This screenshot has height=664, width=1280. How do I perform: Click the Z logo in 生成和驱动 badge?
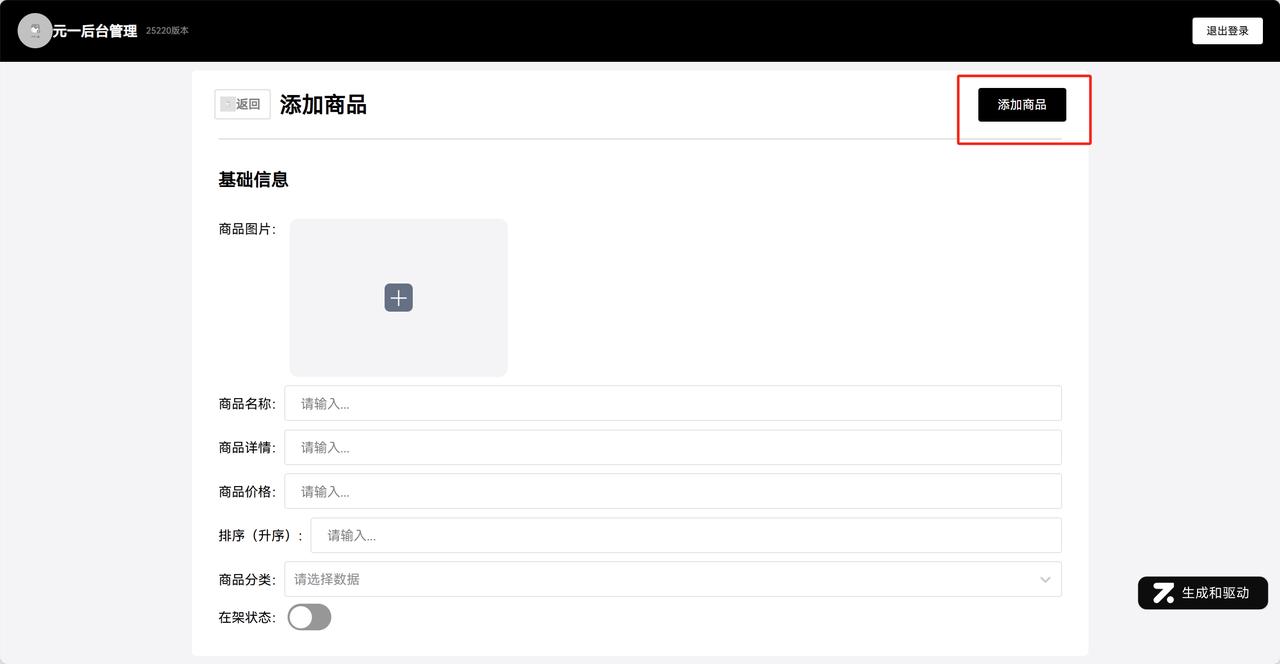1163,593
